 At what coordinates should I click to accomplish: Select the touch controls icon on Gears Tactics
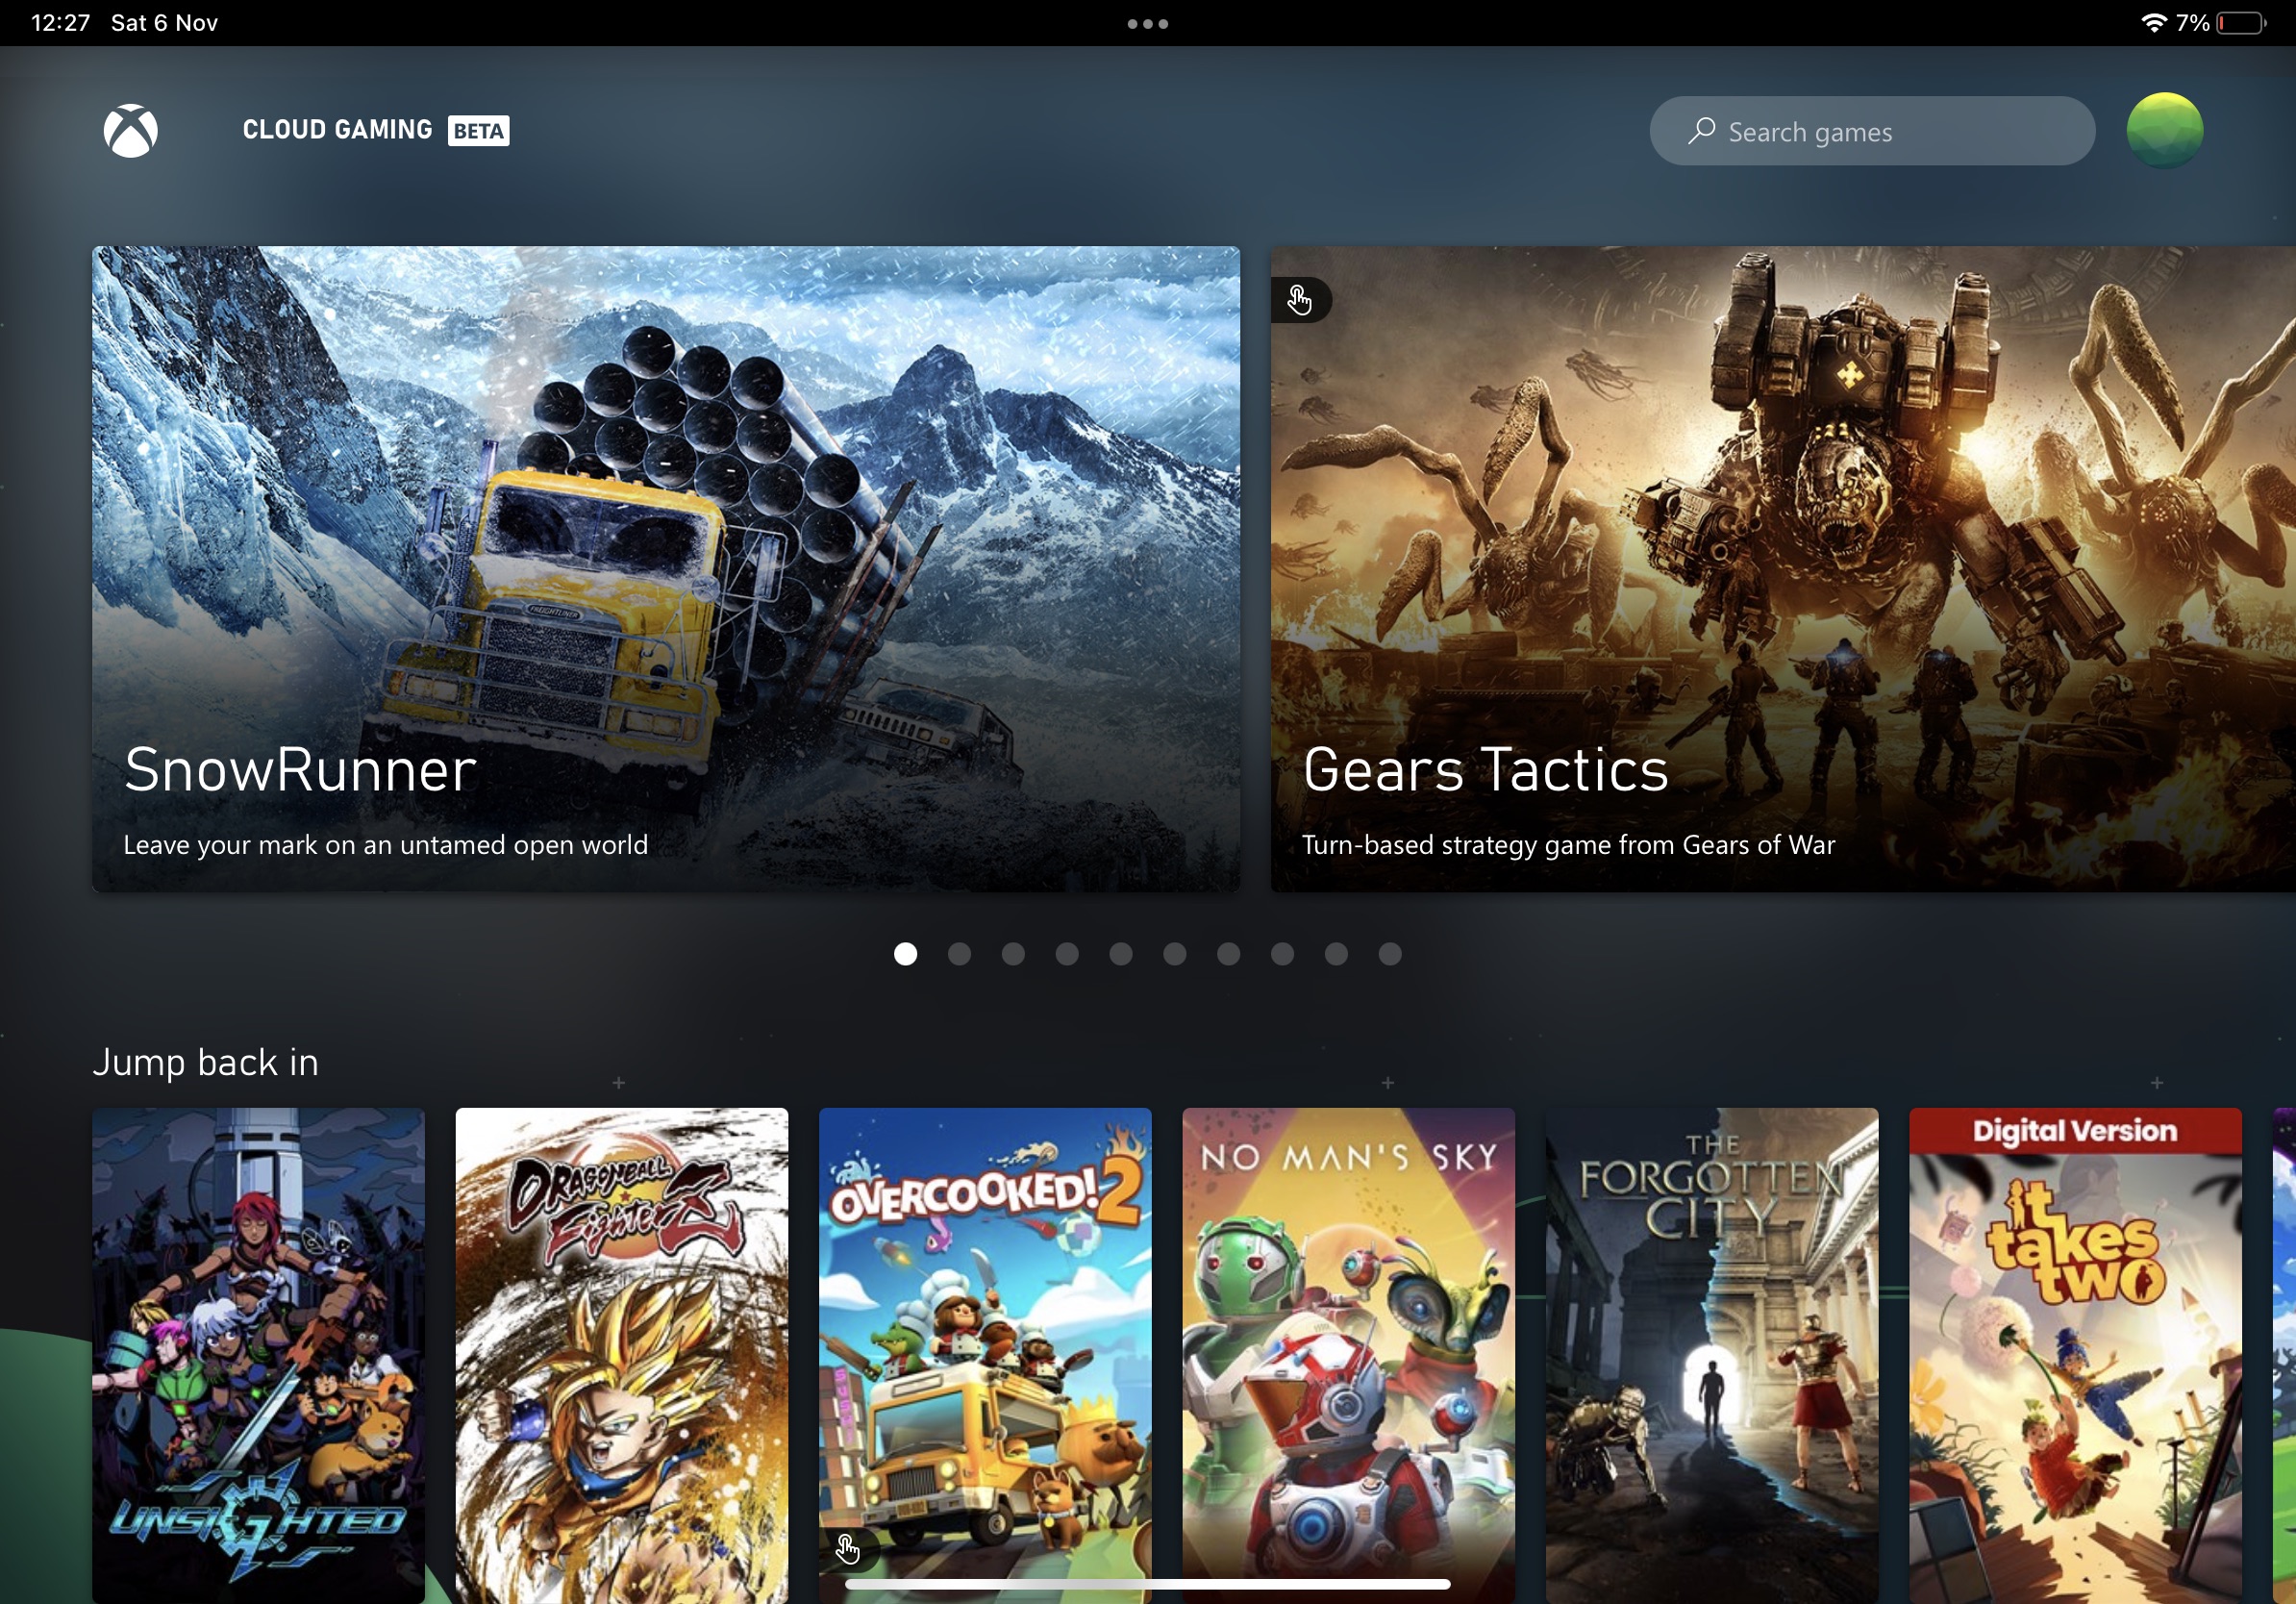pyautogui.click(x=1300, y=298)
